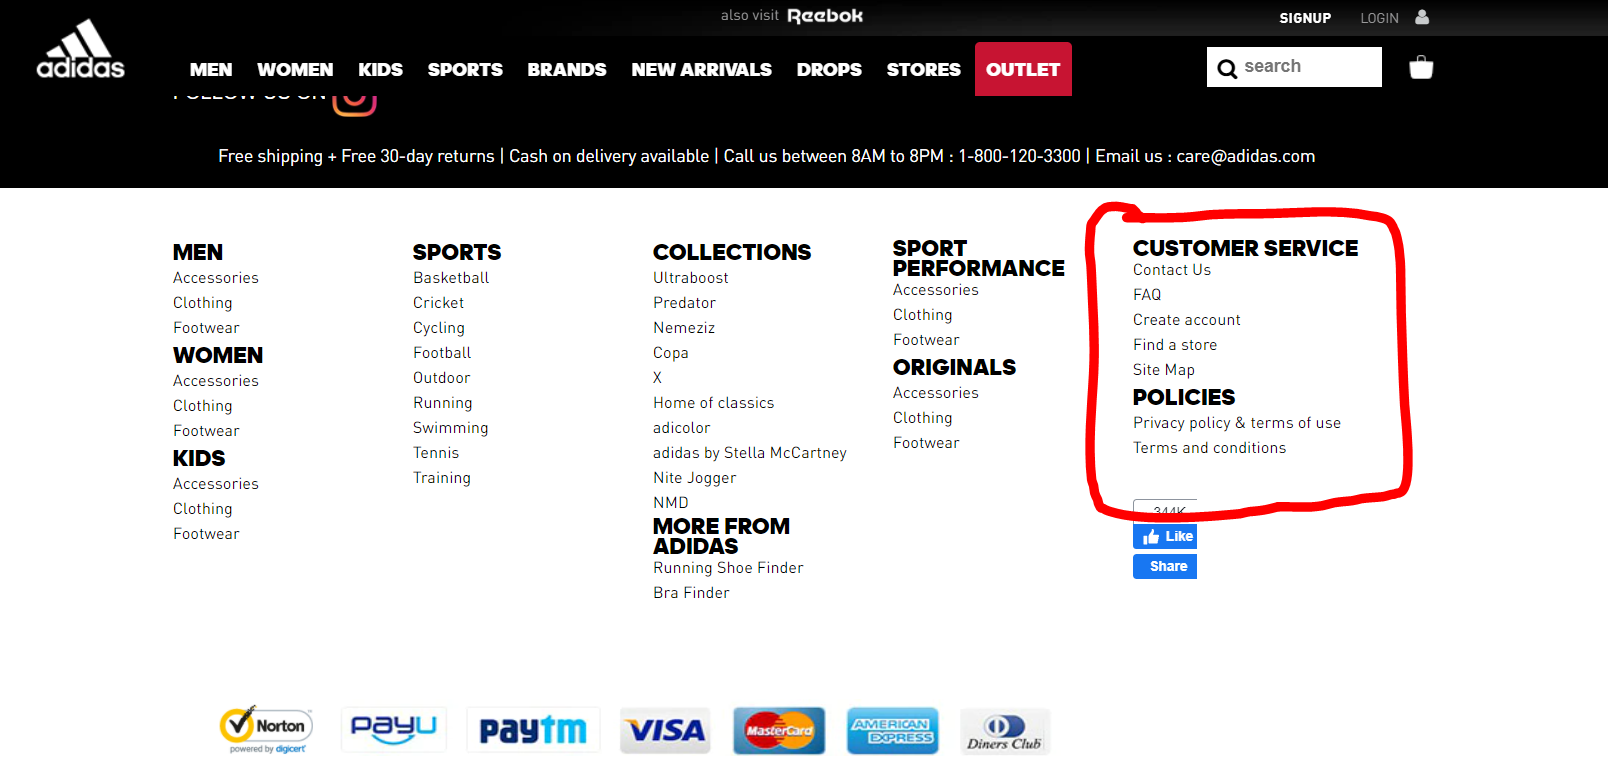Open the Bra Finder link

692,593
